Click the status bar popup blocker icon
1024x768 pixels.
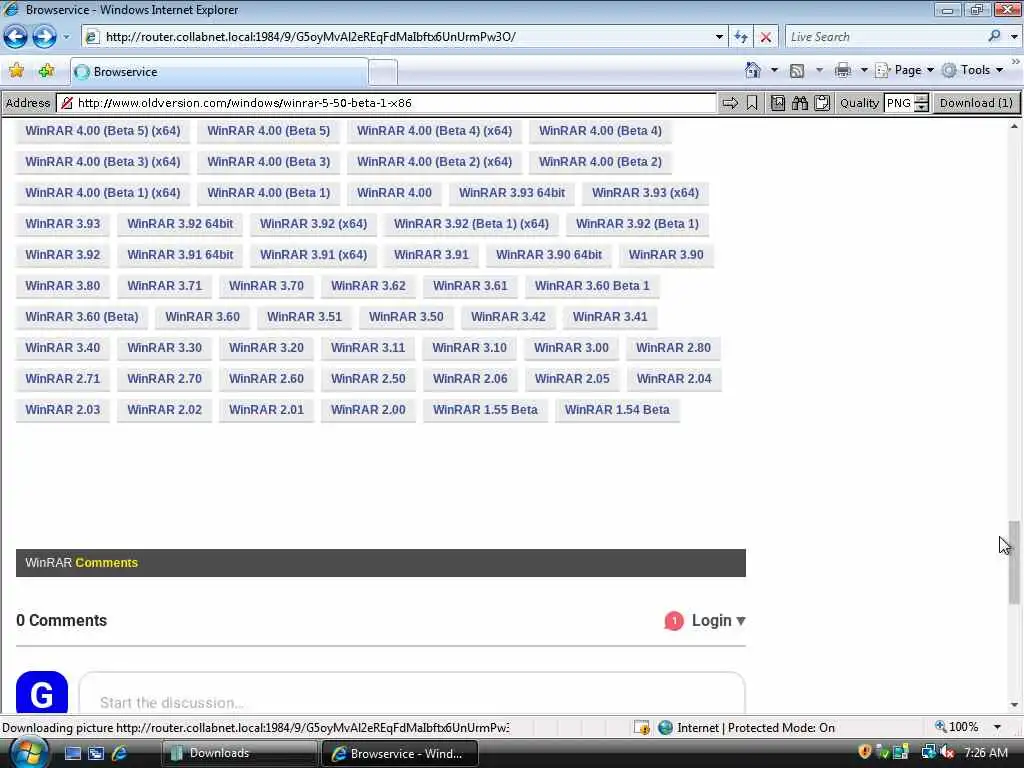coord(642,728)
